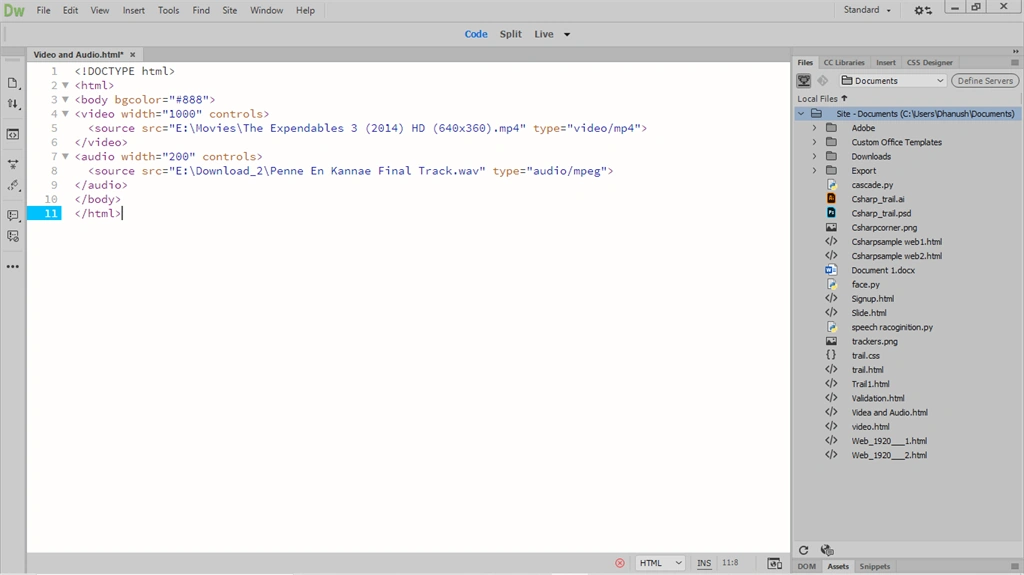Close the Video and Audio.html document tab
Viewport: 1024px width, 575px height.
tap(133, 55)
